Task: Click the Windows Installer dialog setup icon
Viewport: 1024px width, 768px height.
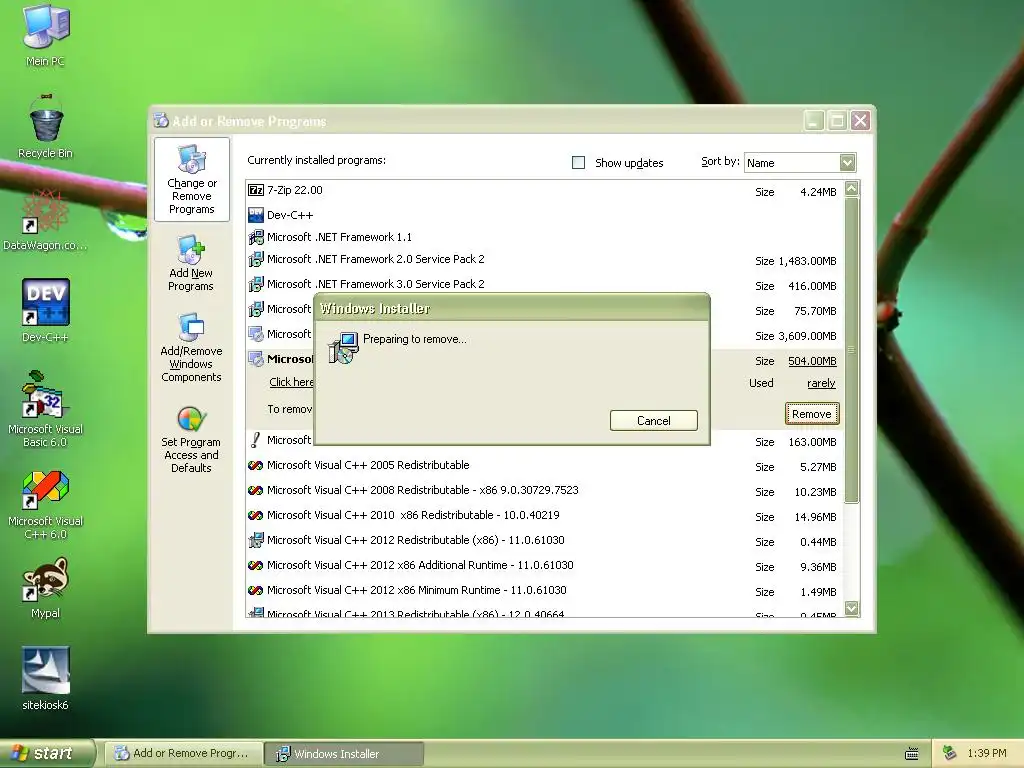Action: tap(343, 347)
